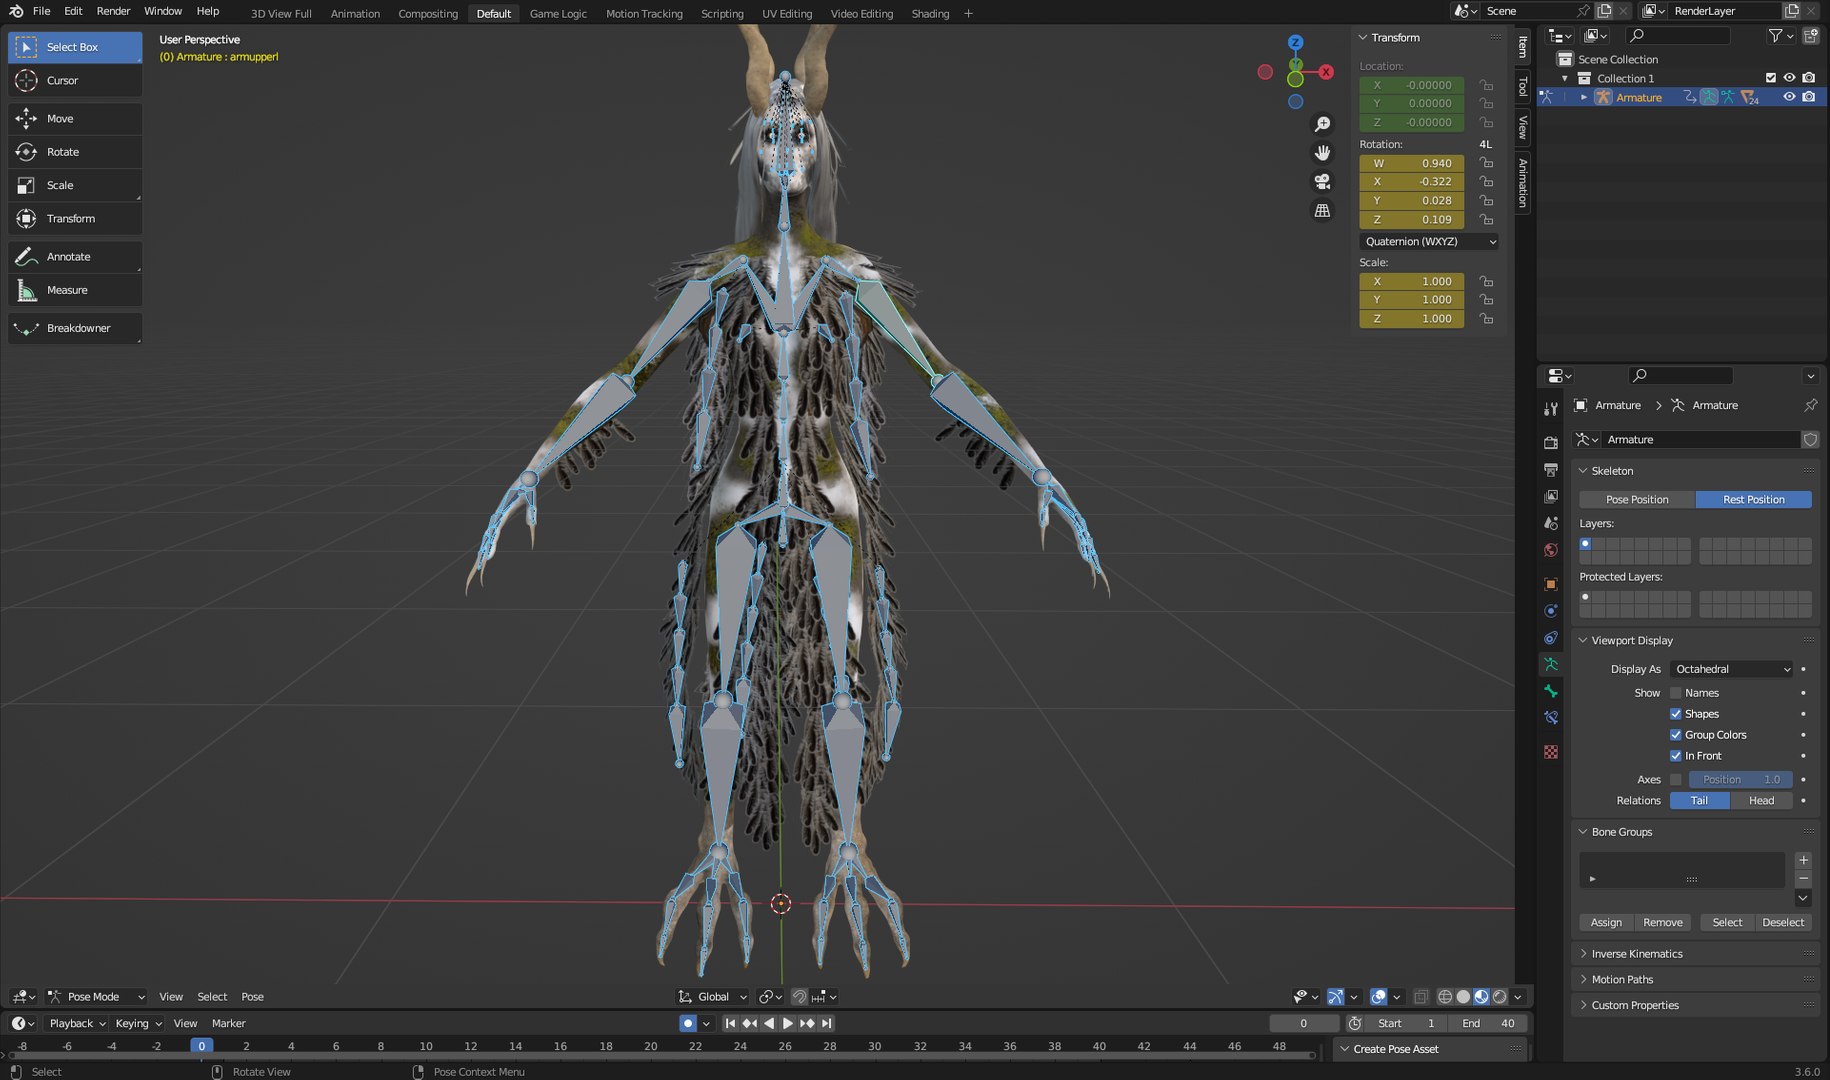Toggle Collection 1 exclude checkbox
Image resolution: width=1830 pixels, height=1080 pixels.
pyautogui.click(x=1771, y=78)
